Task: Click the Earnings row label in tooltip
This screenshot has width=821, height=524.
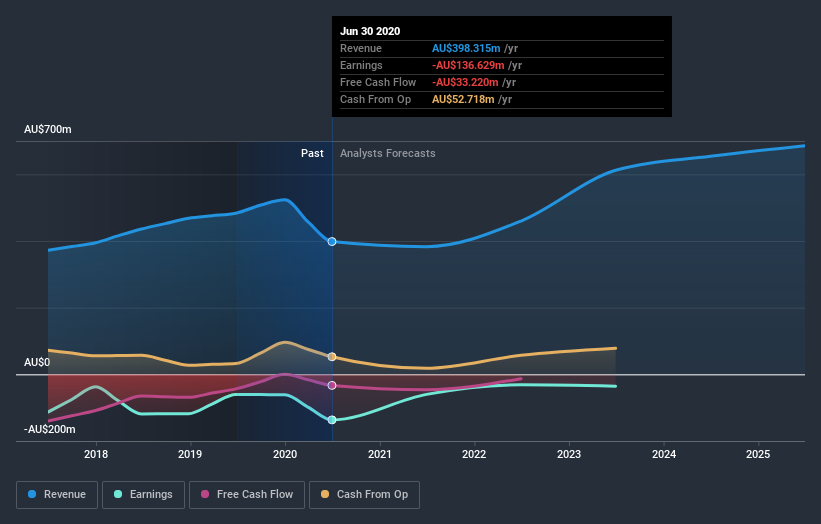Action: 361,65
